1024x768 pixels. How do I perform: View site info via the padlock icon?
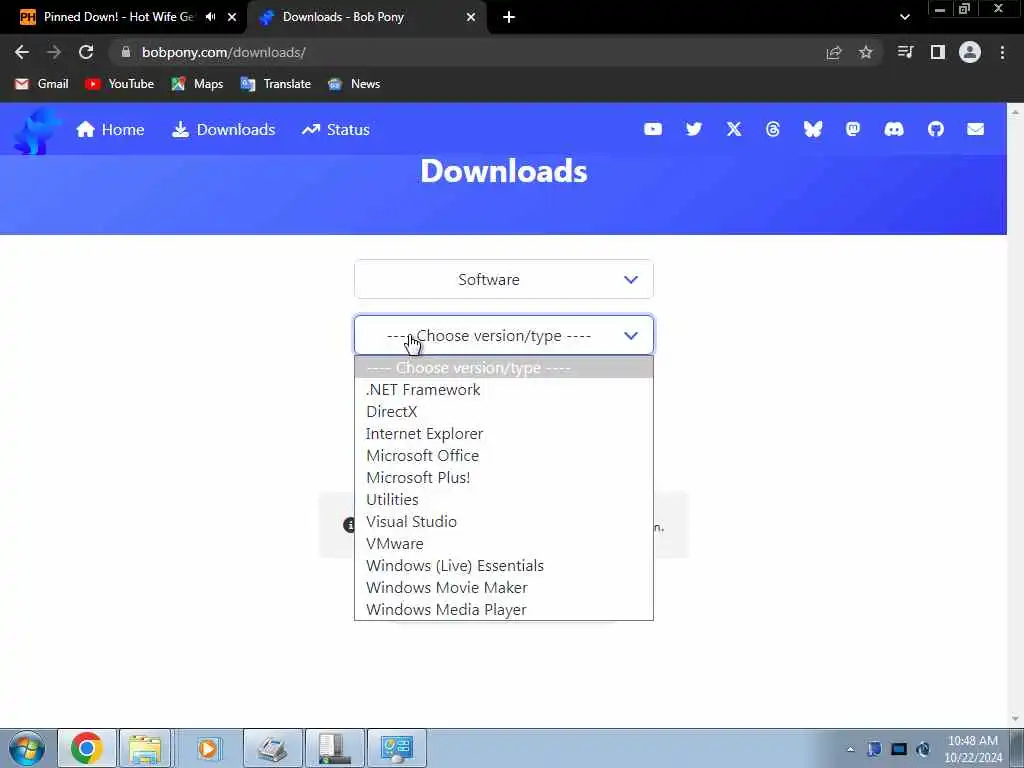[126, 52]
